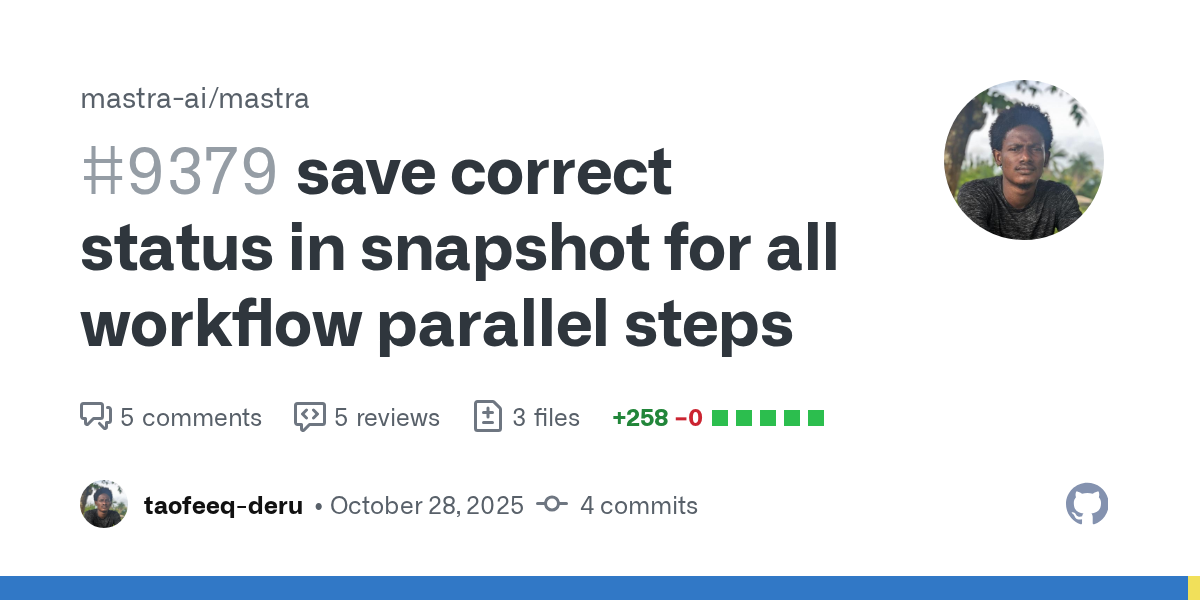
Task: View the "5 comments" label
Action: pyautogui.click(x=190, y=417)
